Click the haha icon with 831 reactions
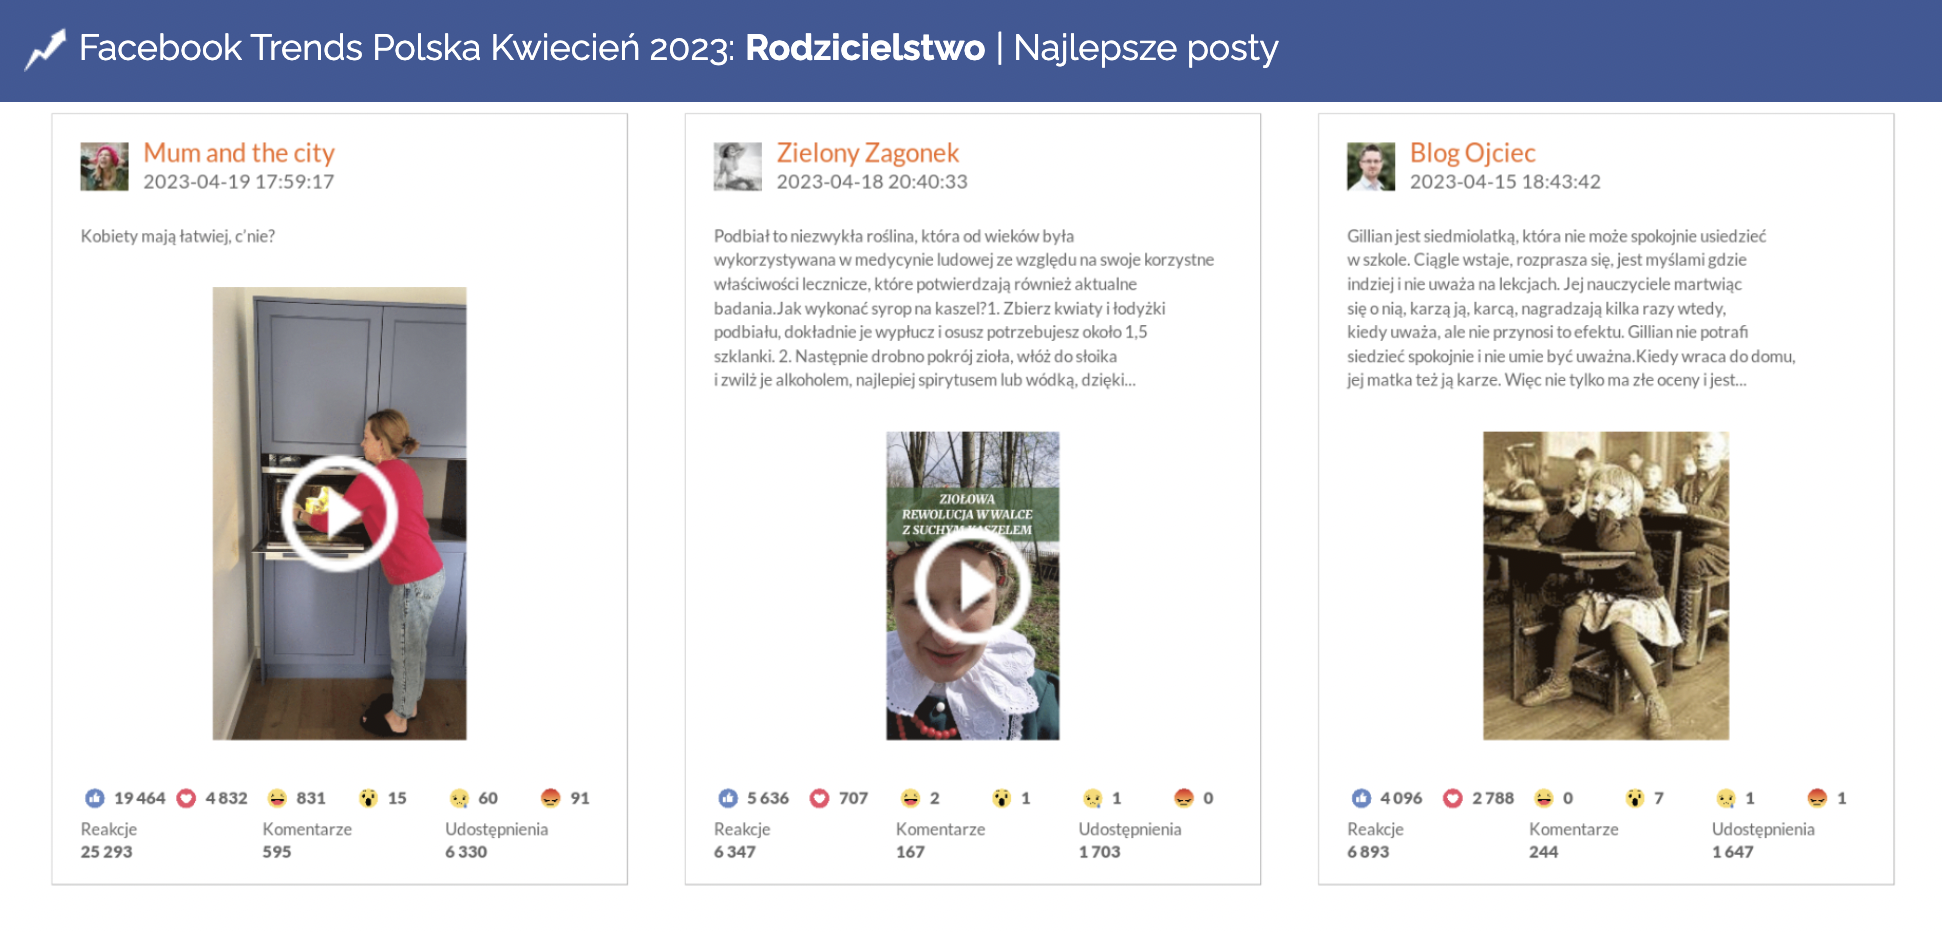 277,798
